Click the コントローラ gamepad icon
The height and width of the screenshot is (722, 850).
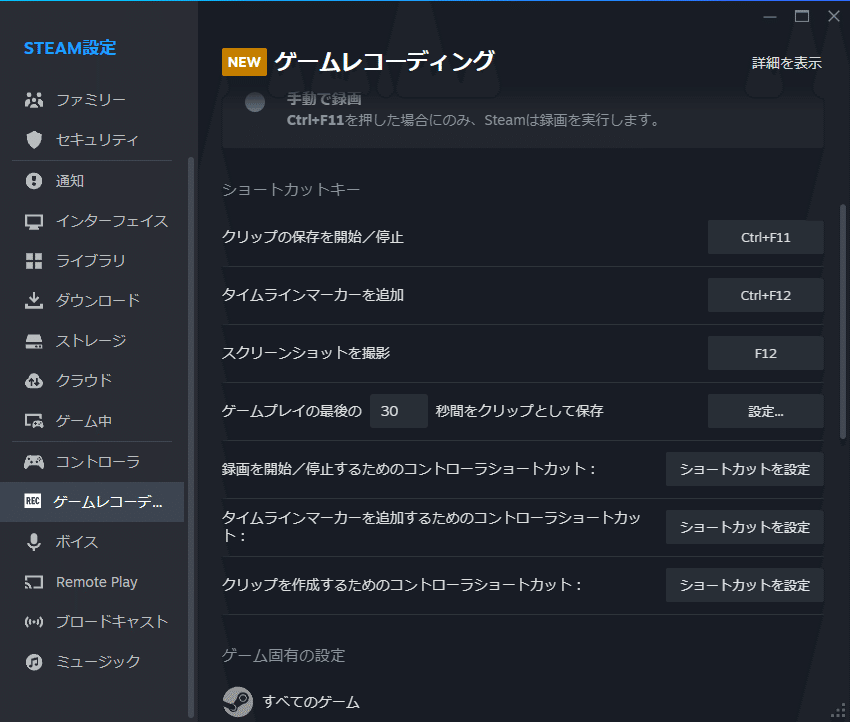click(x=34, y=462)
